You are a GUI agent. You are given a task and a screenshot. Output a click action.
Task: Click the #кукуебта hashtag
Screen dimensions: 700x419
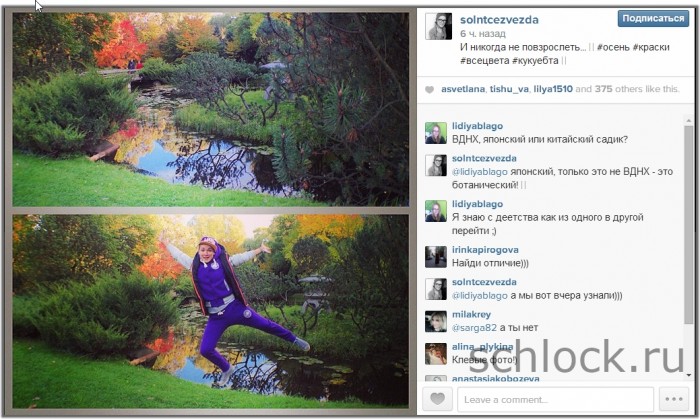tap(535, 60)
